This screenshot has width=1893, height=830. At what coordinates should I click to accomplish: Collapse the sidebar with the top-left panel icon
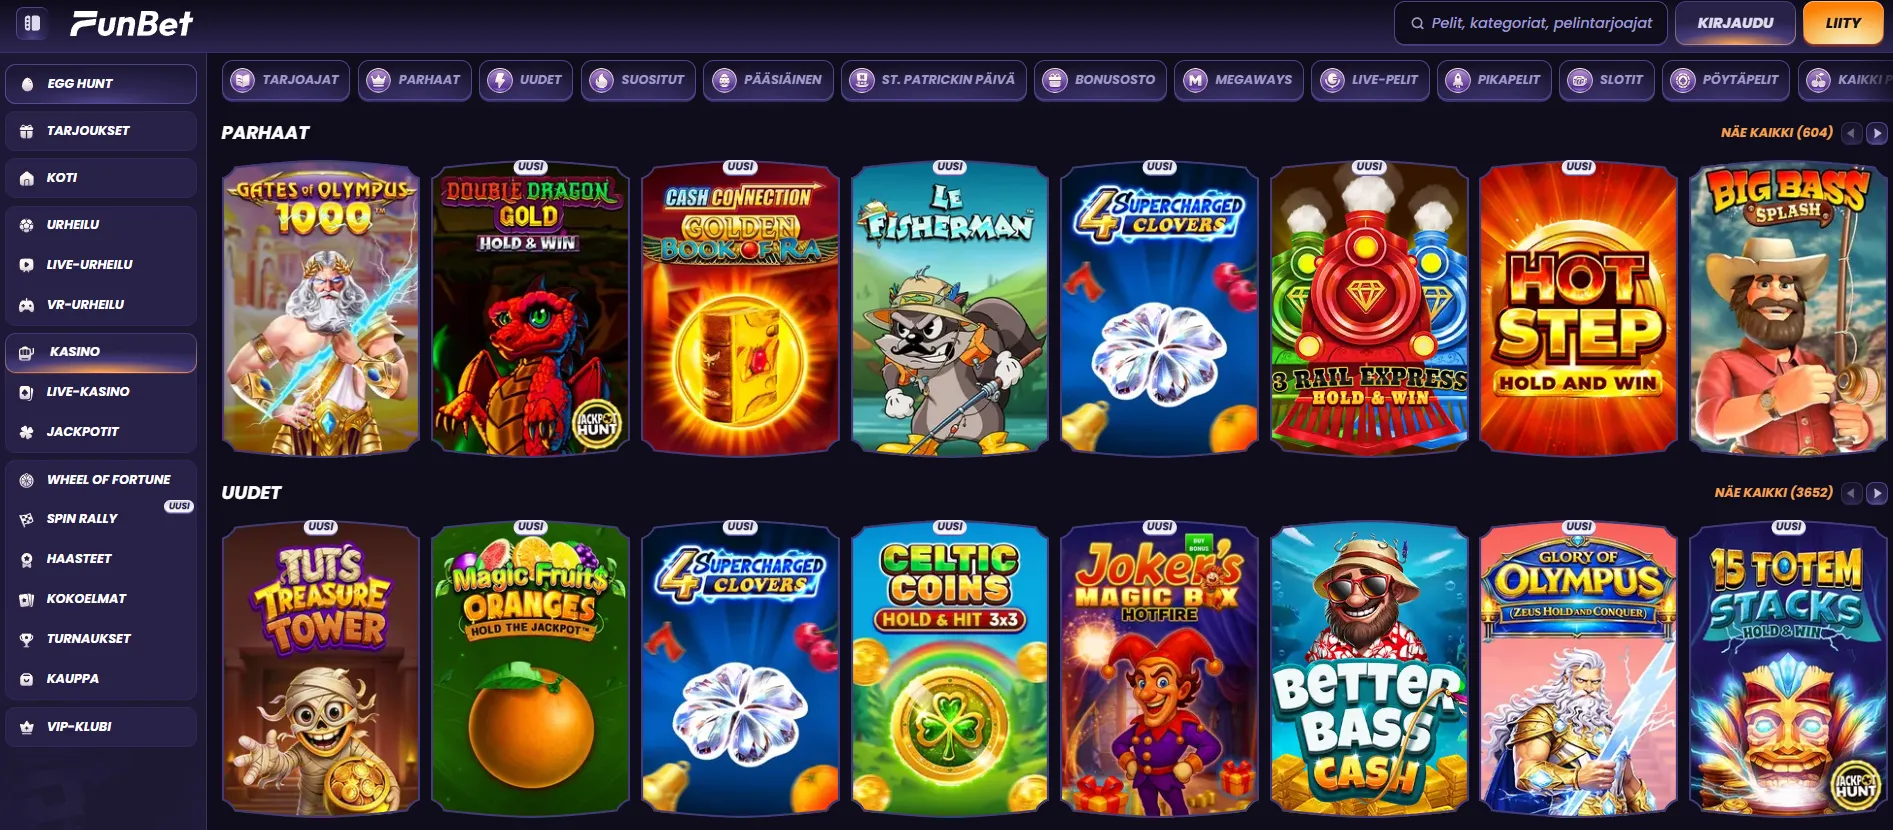point(32,23)
